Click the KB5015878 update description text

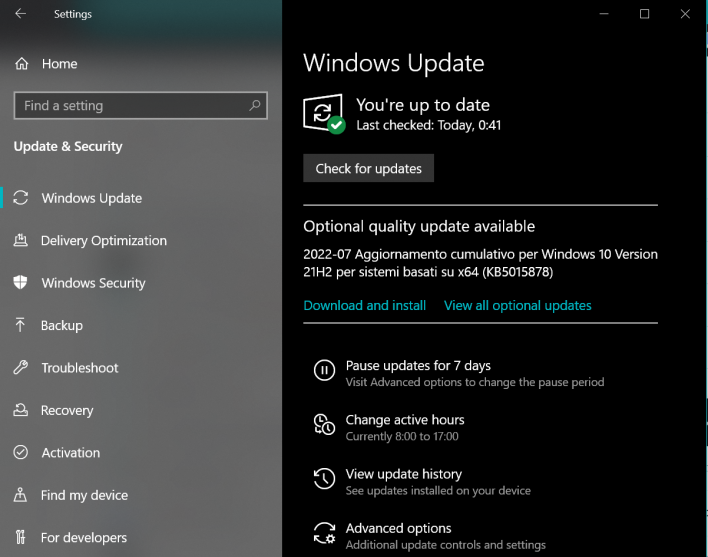tap(480, 263)
